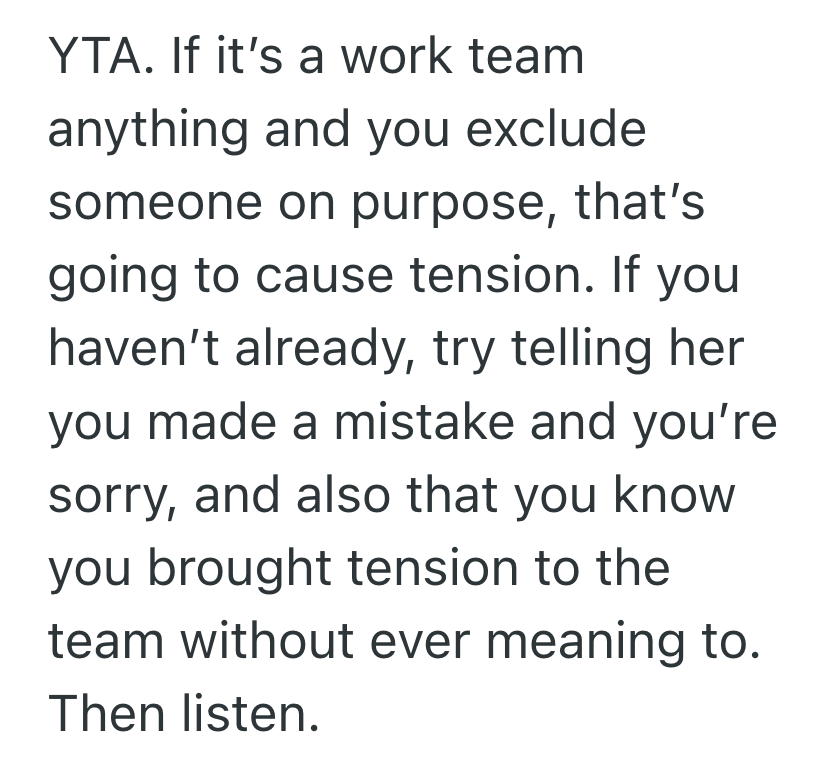Click the word "Then" in last line
826x782 pixels.
tap(107, 712)
